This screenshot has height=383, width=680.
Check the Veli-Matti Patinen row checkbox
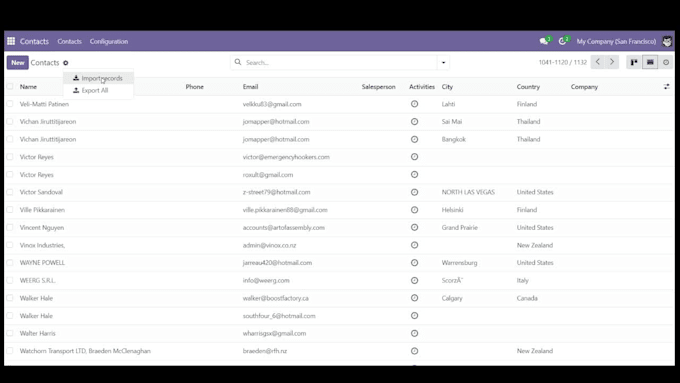tap(10, 104)
